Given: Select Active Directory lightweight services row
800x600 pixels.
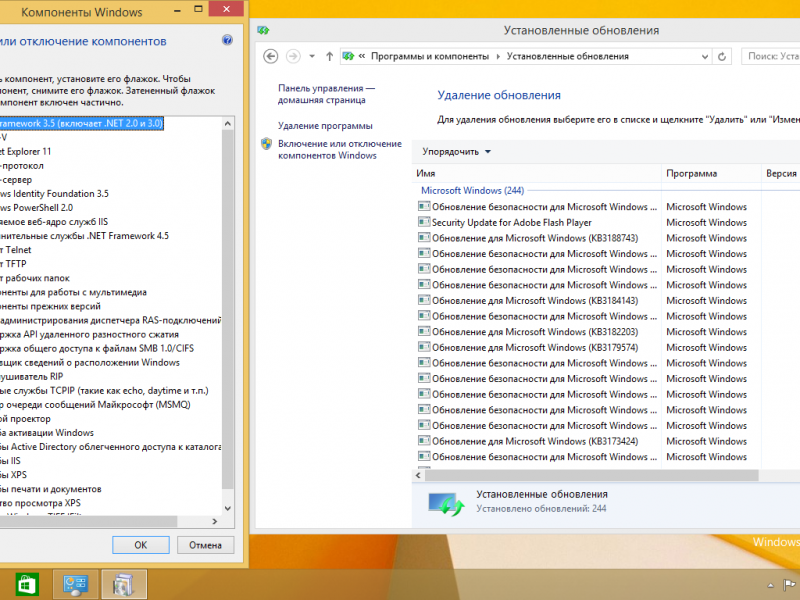Looking at the screenshot, I should click(x=111, y=446).
